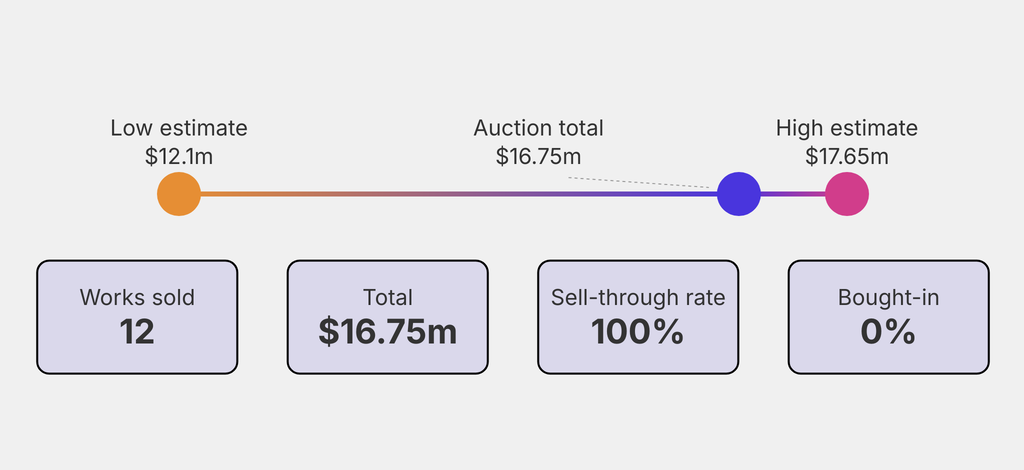
Task: Click the $16.75m value under Auction total
Action: 538,156
